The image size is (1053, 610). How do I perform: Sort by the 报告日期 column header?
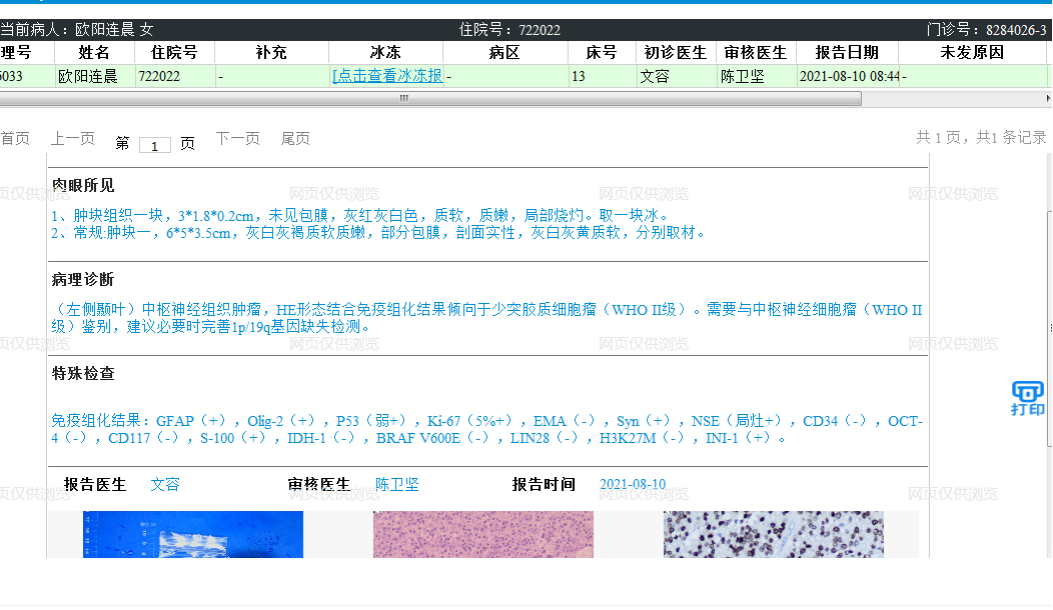(x=847, y=52)
